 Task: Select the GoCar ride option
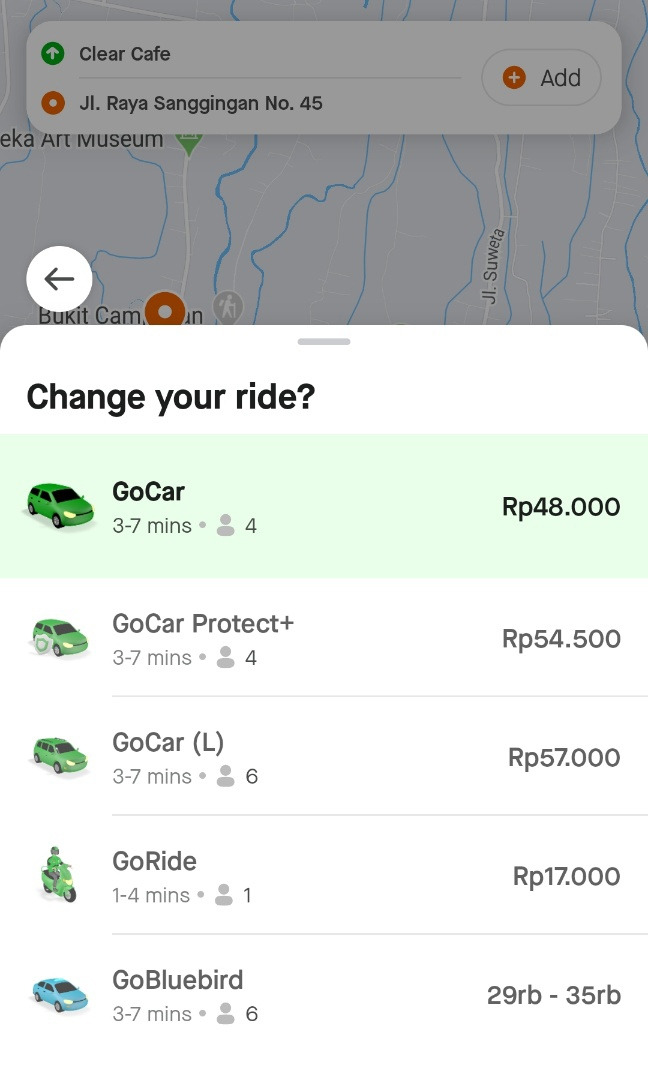pos(324,506)
